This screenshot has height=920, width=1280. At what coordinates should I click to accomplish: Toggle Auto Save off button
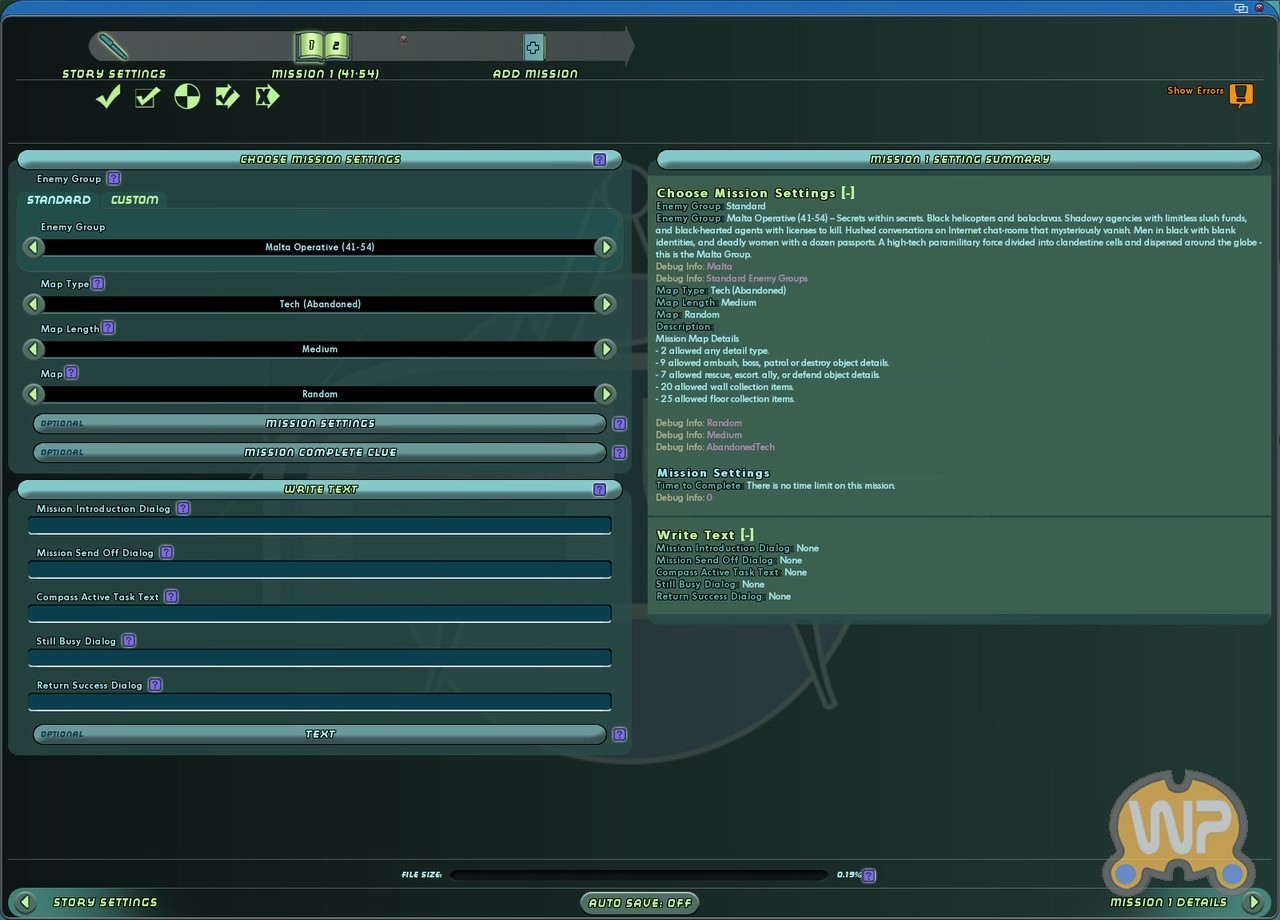(x=640, y=902)
